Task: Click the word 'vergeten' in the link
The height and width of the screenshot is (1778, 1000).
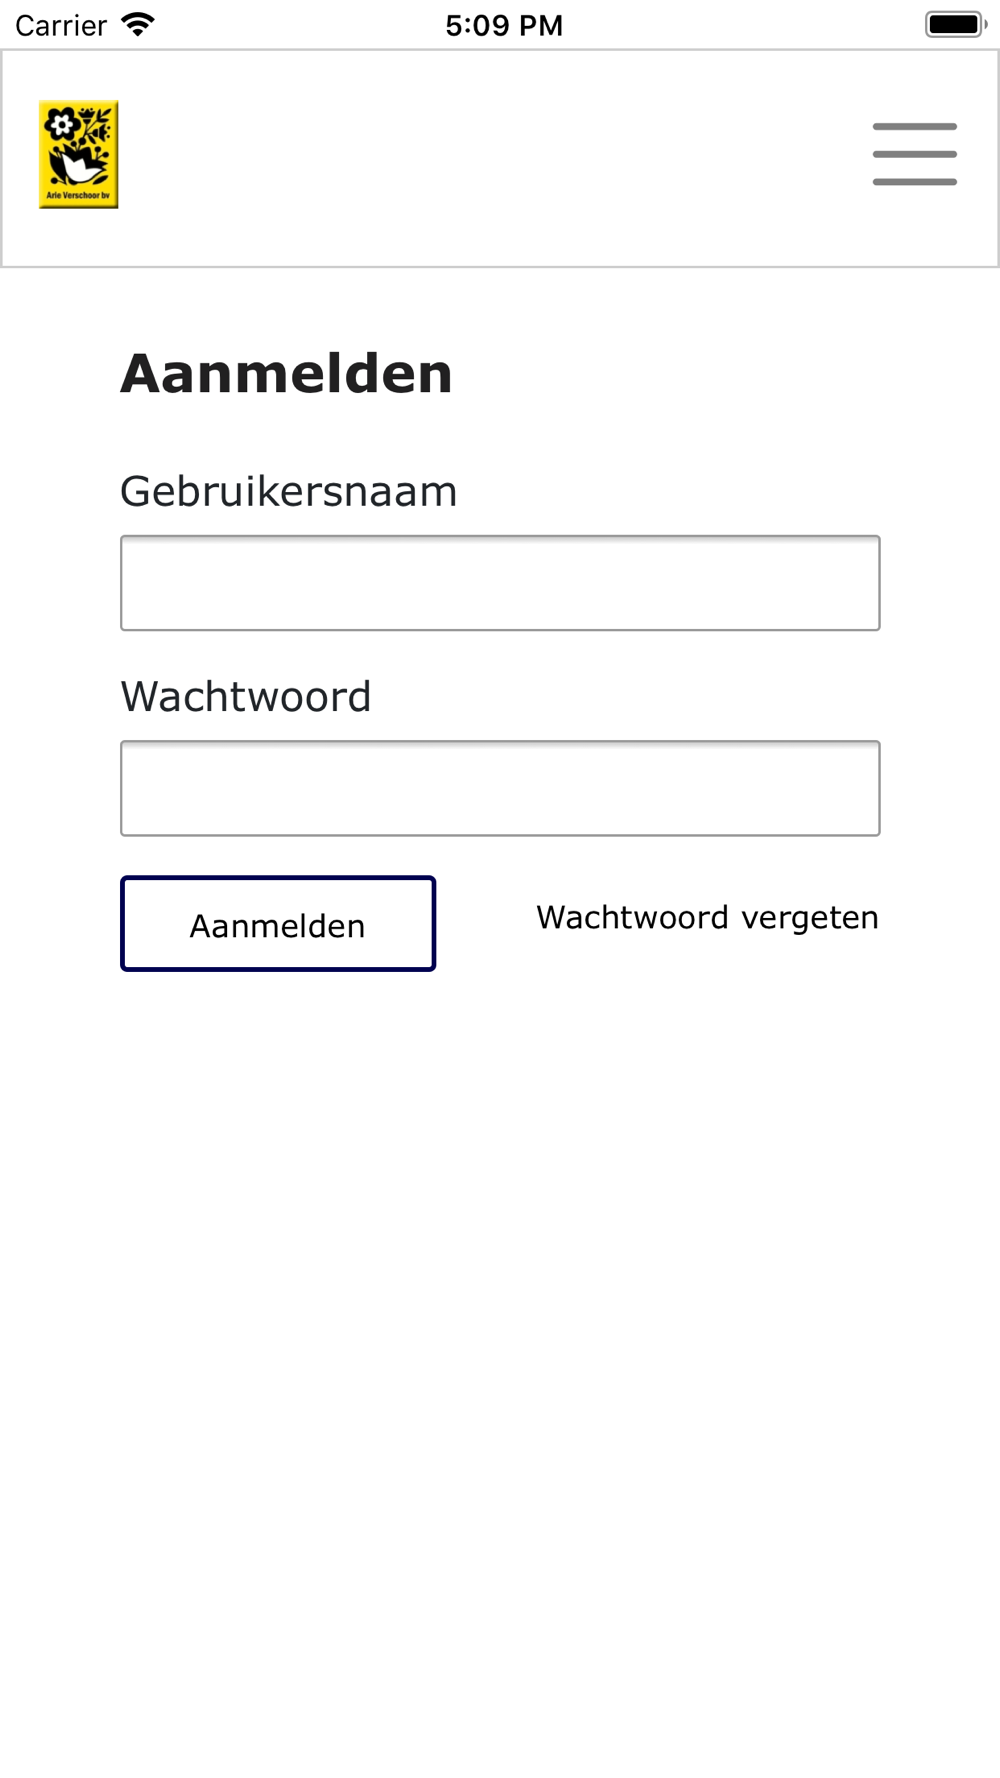Action: click(810, 917)
